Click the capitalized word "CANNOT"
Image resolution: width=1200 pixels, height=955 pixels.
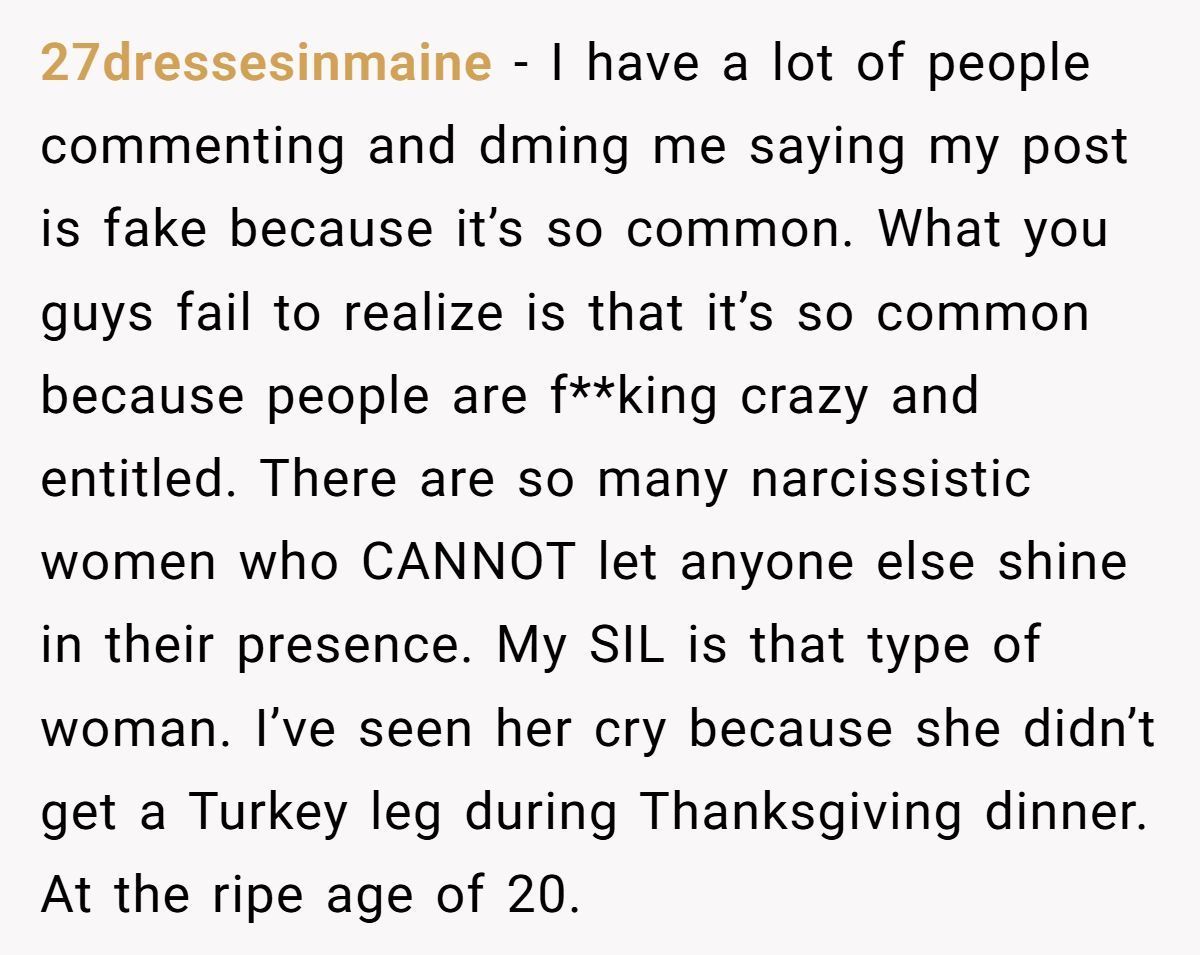pyautogui.click(x=468, y=563)
